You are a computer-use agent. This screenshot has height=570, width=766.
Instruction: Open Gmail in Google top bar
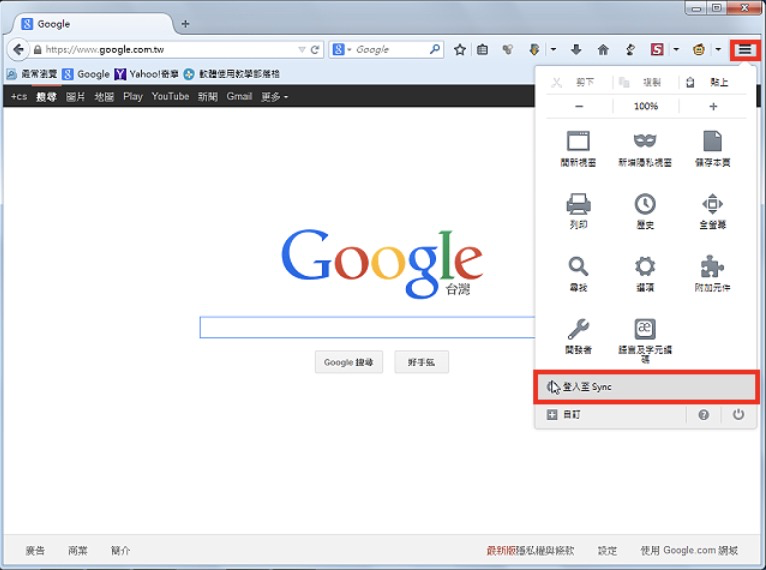[239, 97]
